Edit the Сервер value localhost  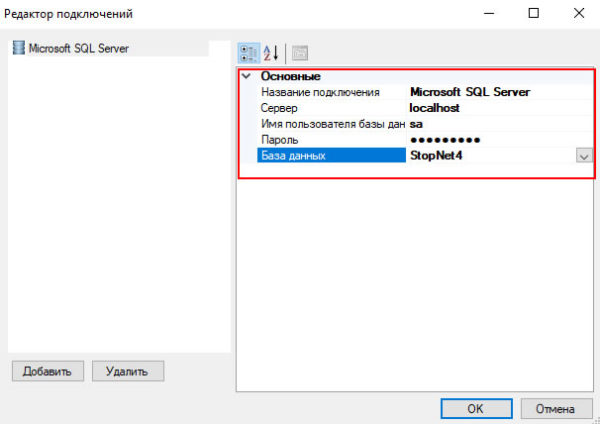(500, 108)
